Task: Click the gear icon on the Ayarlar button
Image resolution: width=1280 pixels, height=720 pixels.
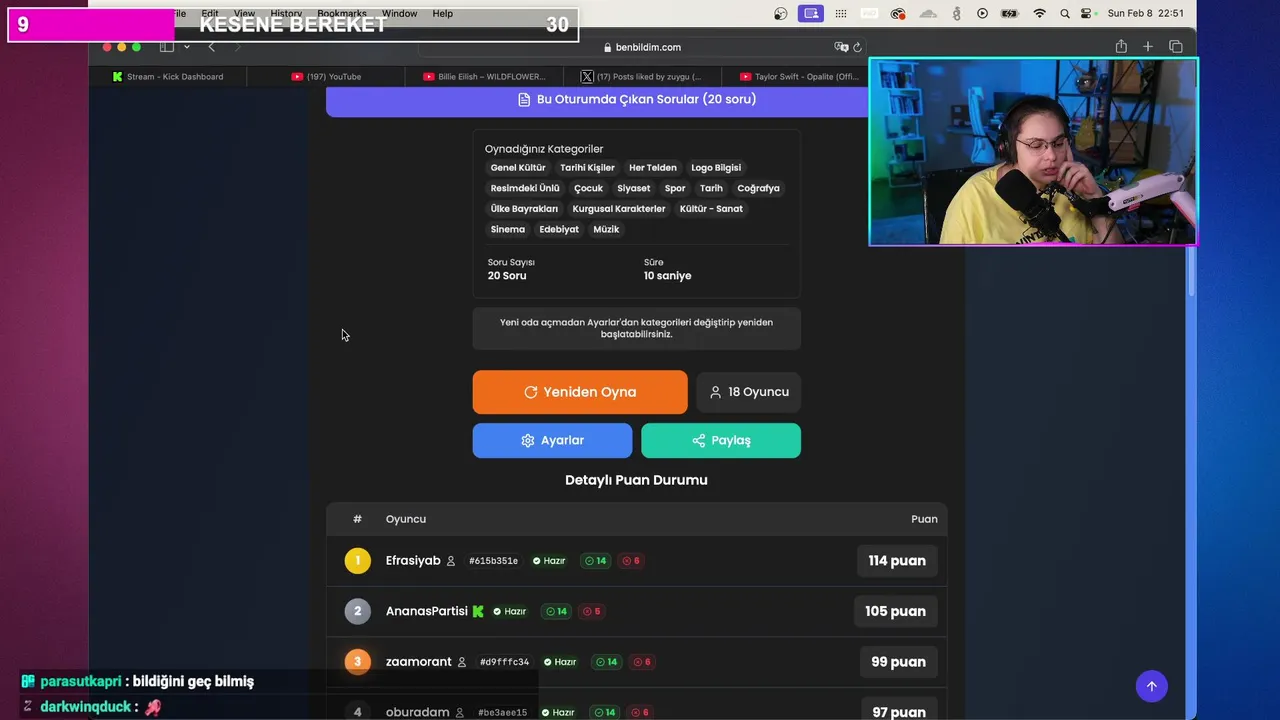Action: tap(528, 440)
